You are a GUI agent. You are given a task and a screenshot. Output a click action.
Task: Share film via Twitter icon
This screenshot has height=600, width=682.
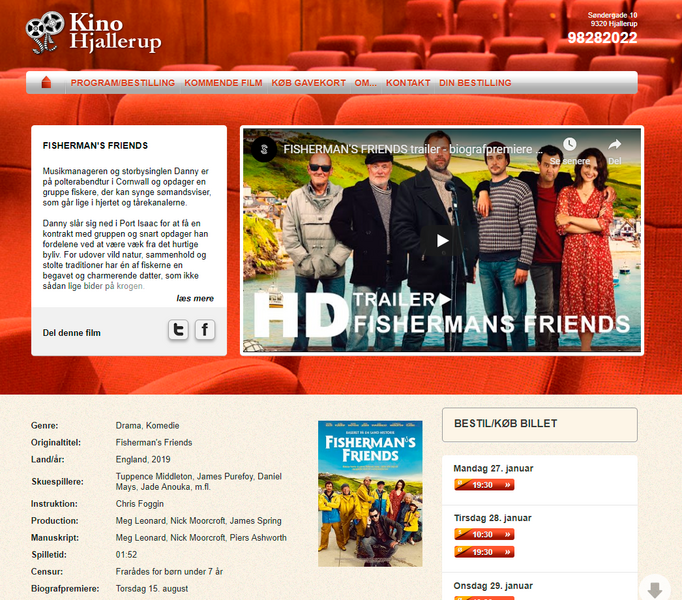pos(178,329)
